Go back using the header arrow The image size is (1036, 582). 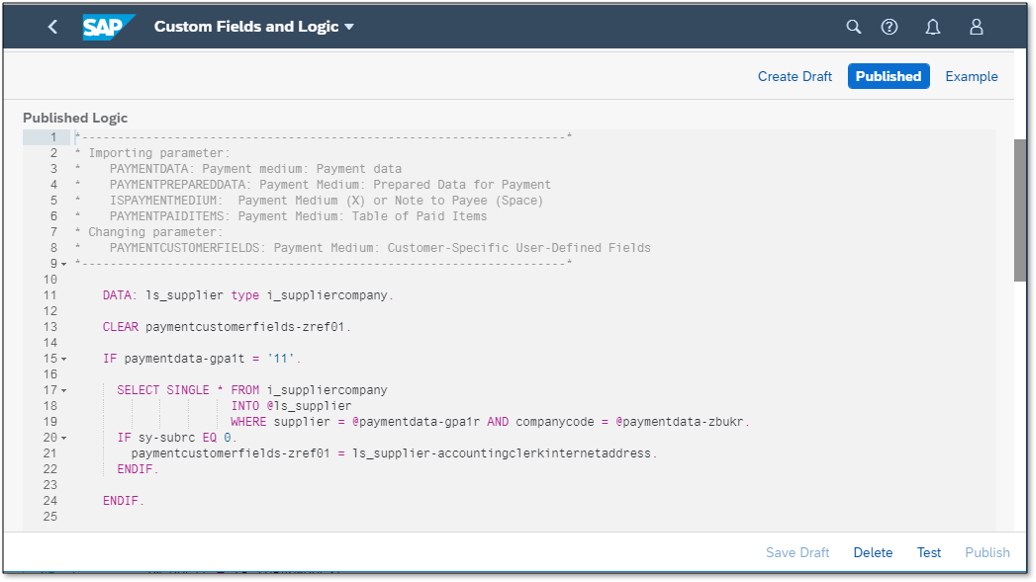tap(53, 27)
